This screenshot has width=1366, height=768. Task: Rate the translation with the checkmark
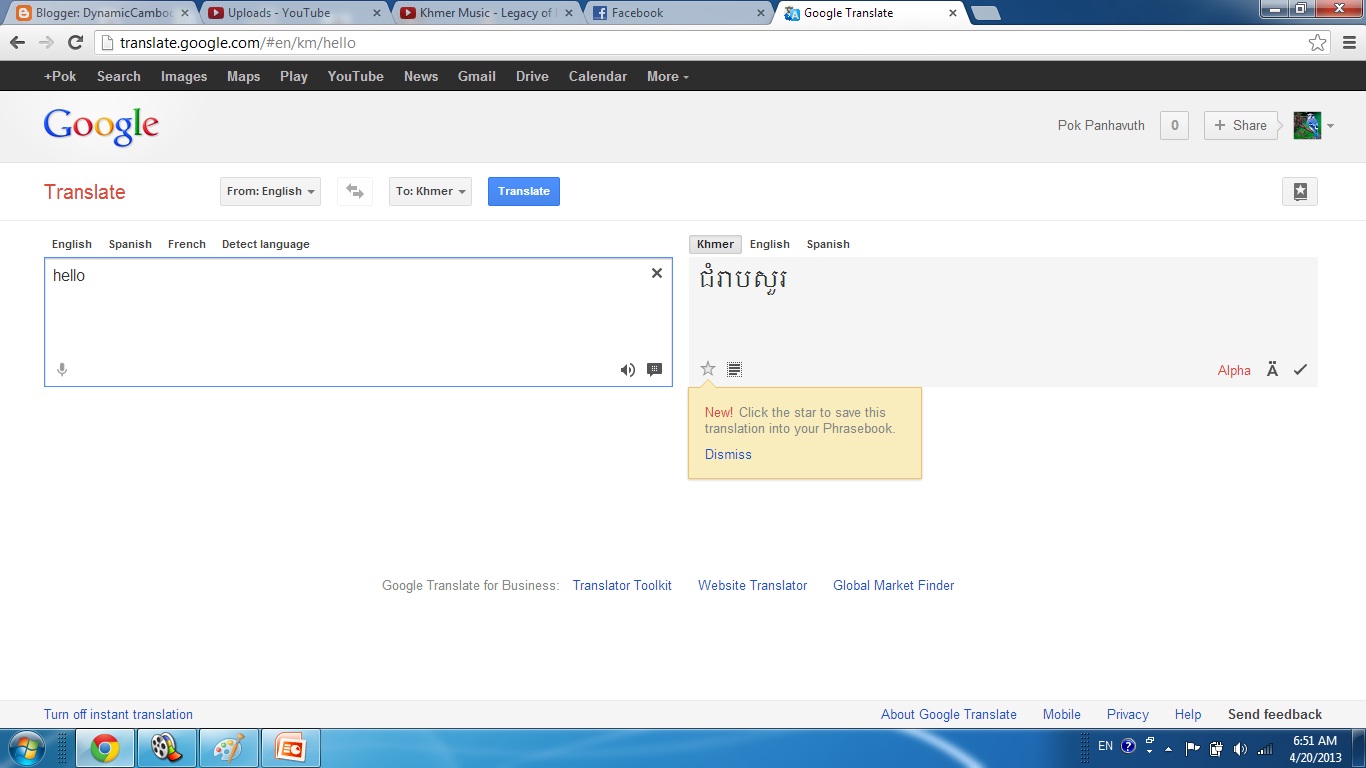1300,370
